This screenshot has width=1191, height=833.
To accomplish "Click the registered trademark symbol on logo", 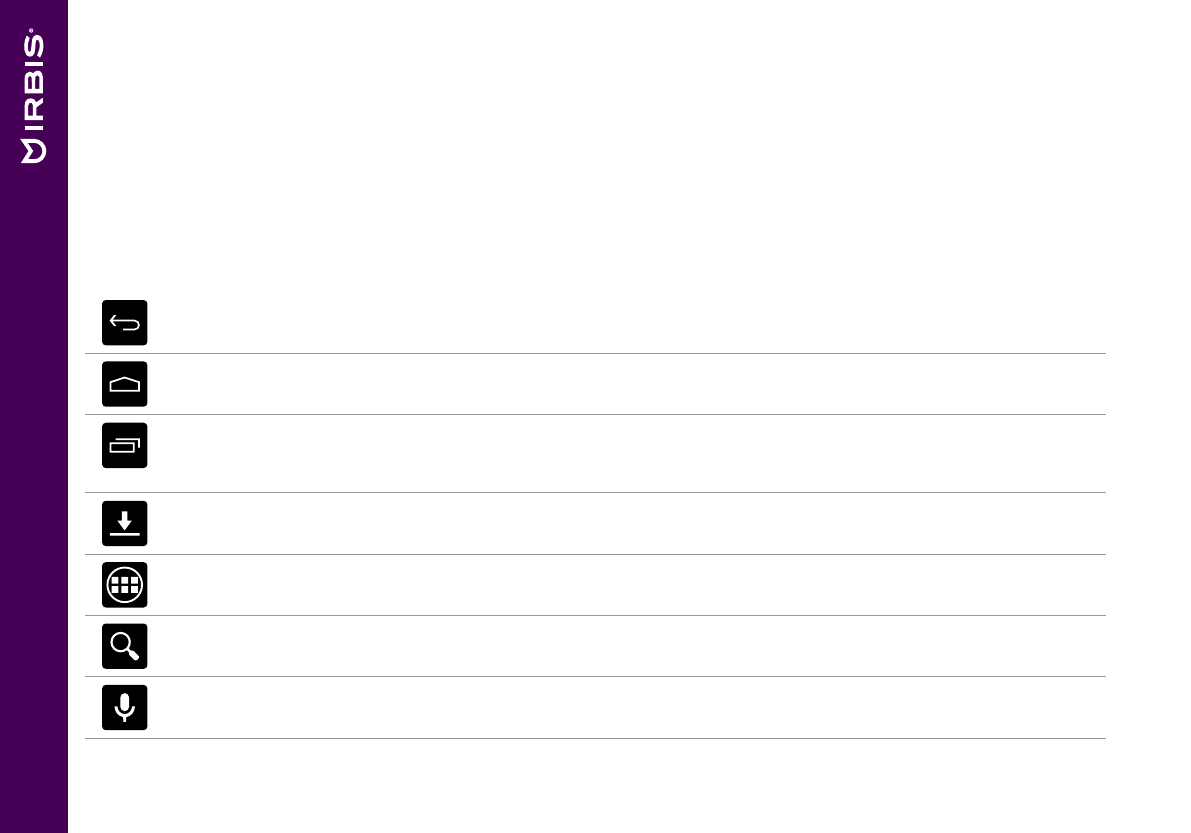I will point(31,31).
